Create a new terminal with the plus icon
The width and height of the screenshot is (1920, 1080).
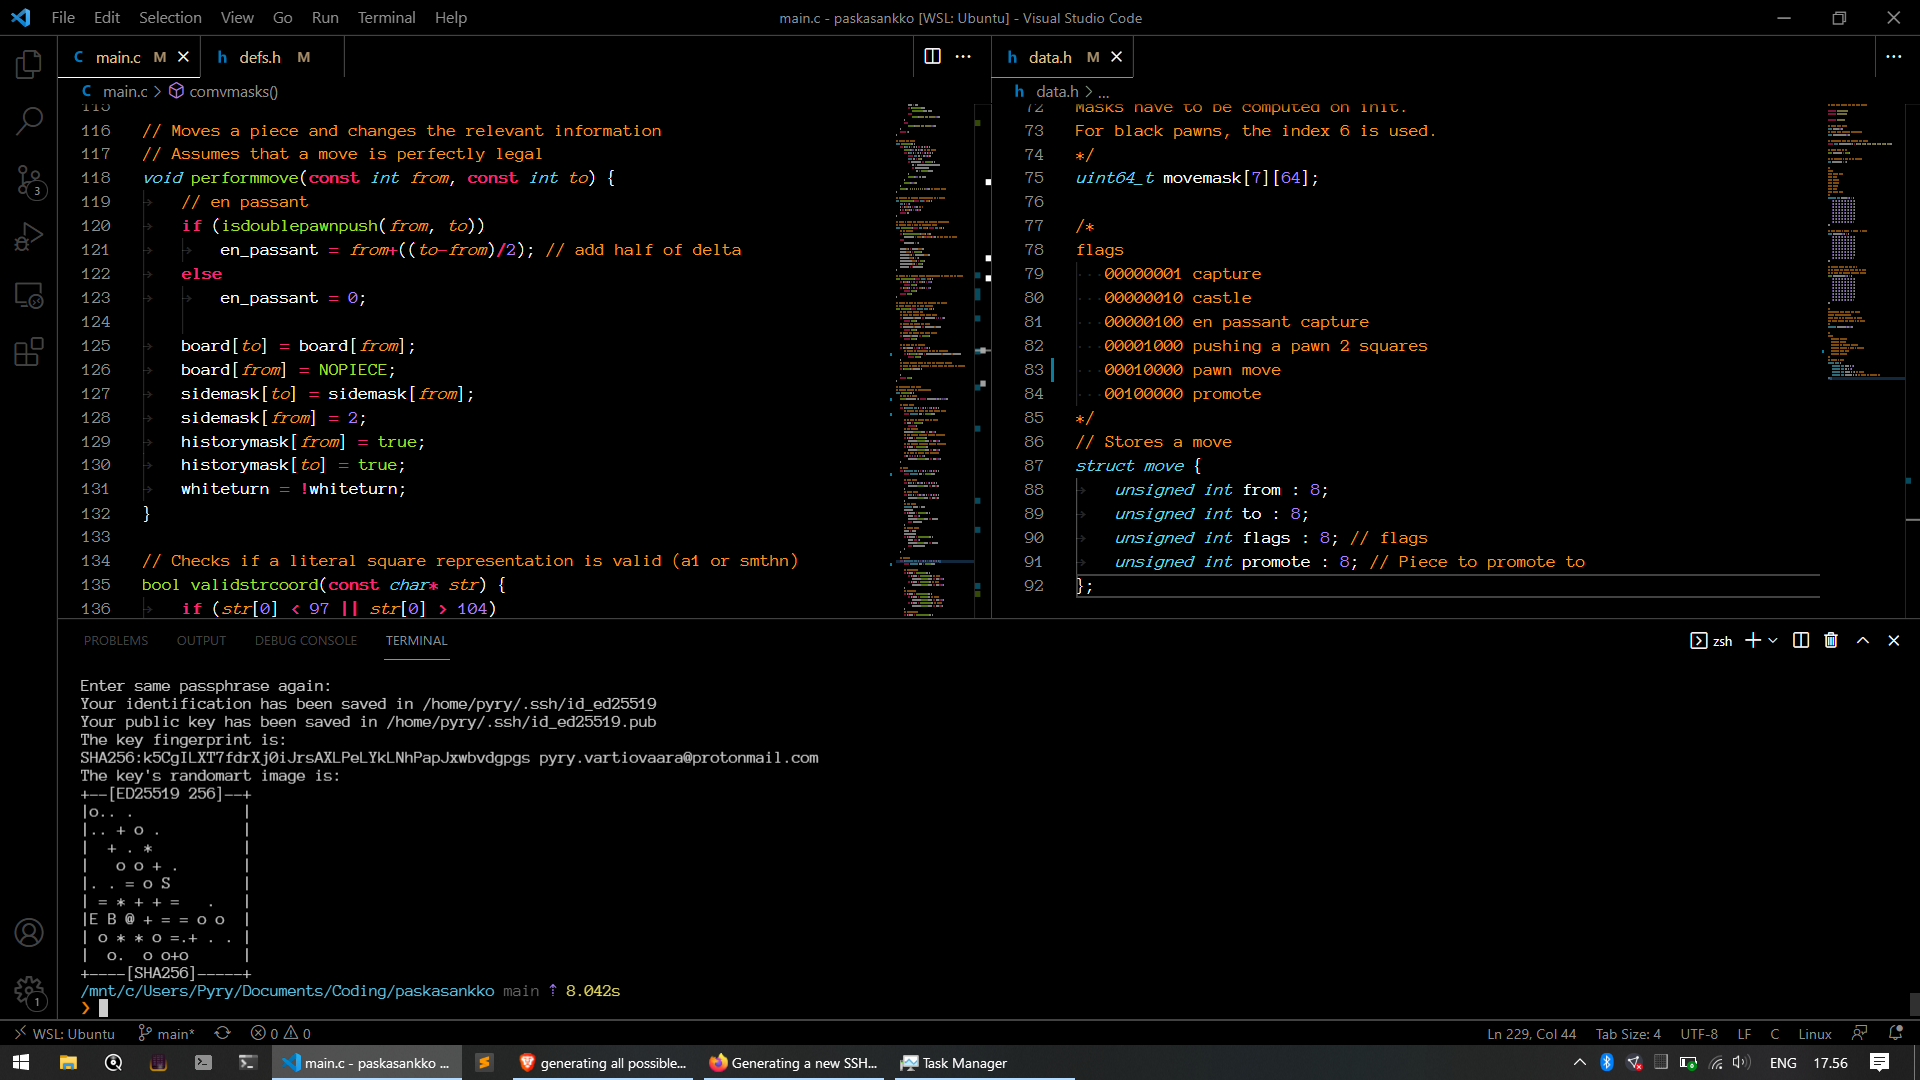(x=1753, y=640)
